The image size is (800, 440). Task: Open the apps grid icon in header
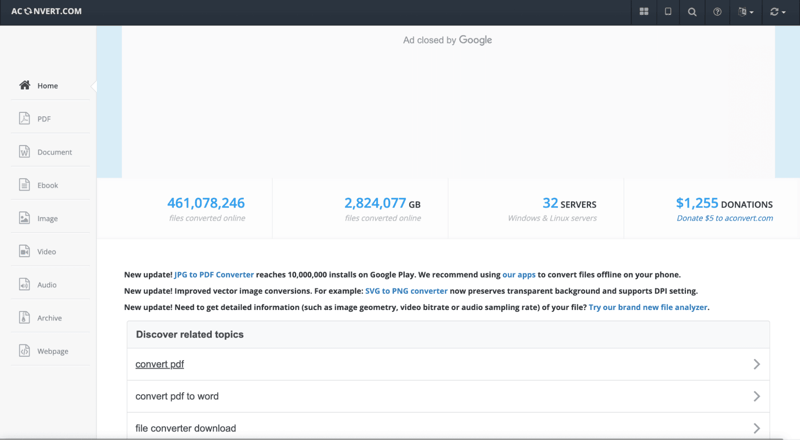coord(643,12)
